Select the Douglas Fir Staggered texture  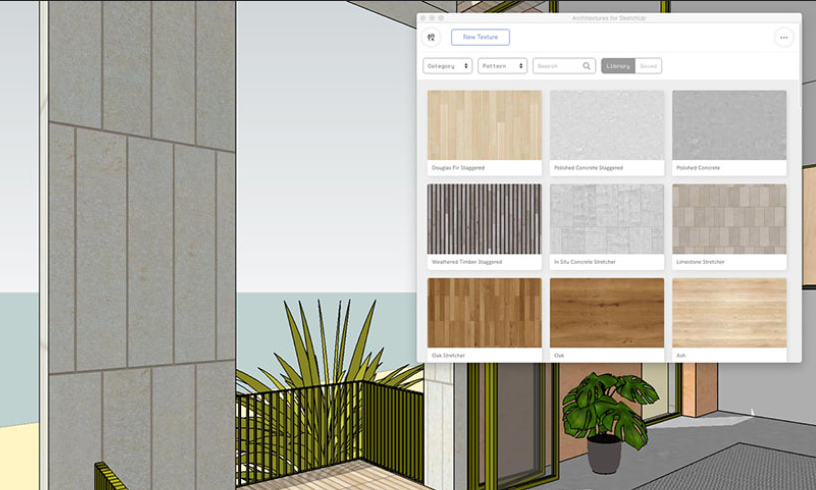484,125
